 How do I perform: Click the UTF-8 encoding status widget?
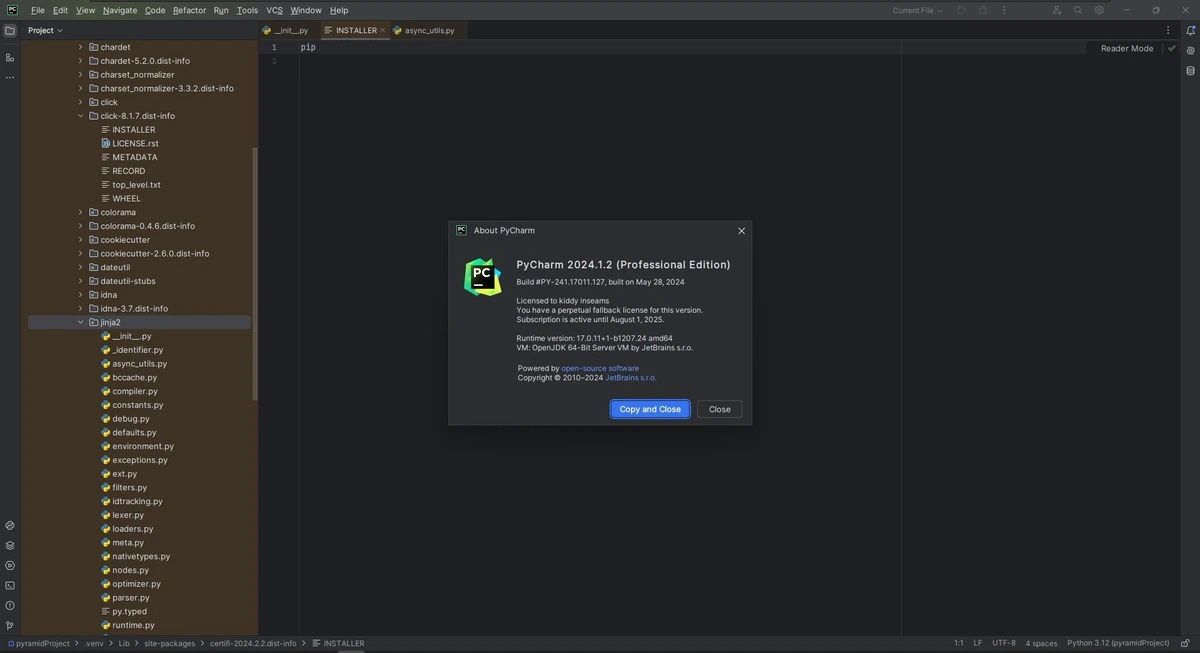coord(1004,643)
